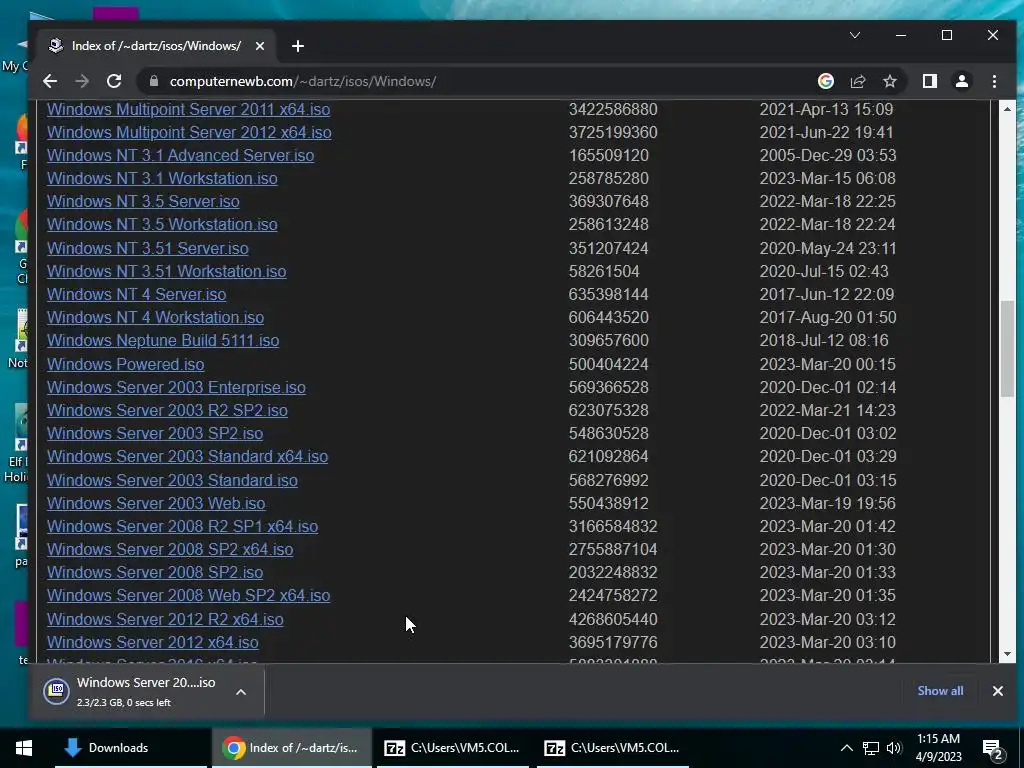Screen dimensions: 1024x768
Task: Click the Google icon in the address bar
Action: 825,81
